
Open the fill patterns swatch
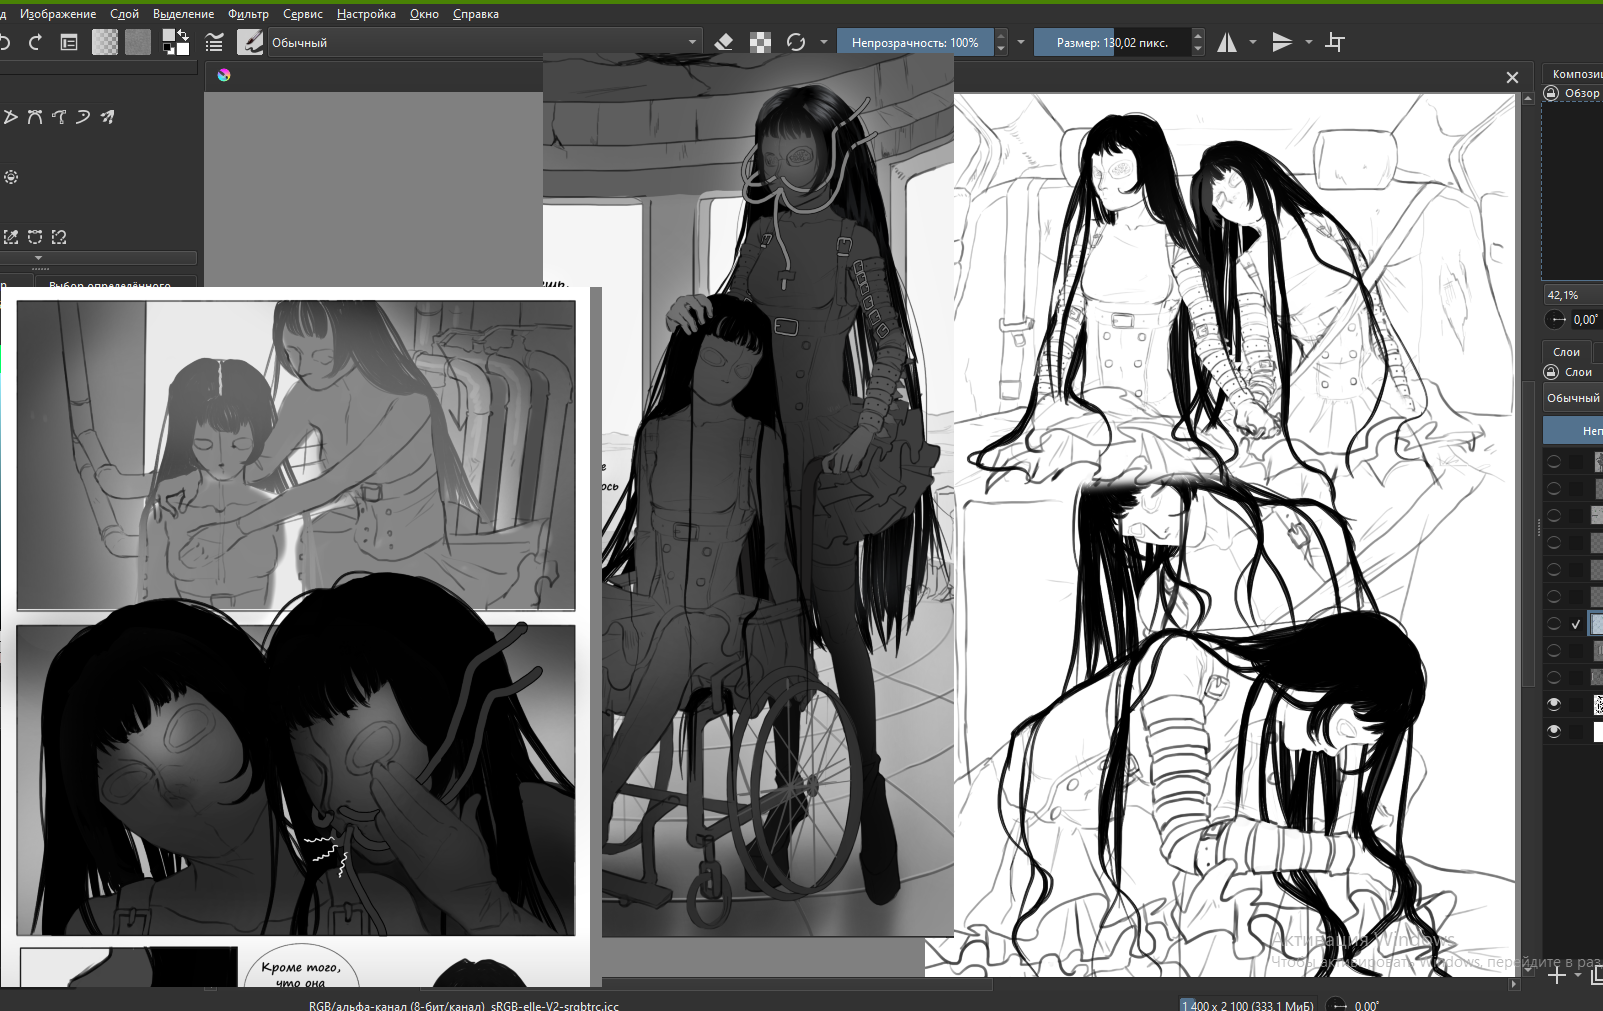point(138,42)
